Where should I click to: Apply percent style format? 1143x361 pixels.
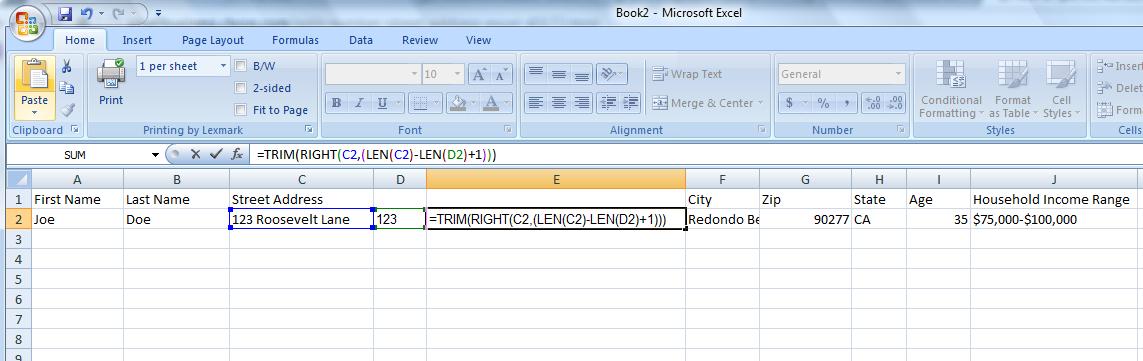(x=824, y=104)
